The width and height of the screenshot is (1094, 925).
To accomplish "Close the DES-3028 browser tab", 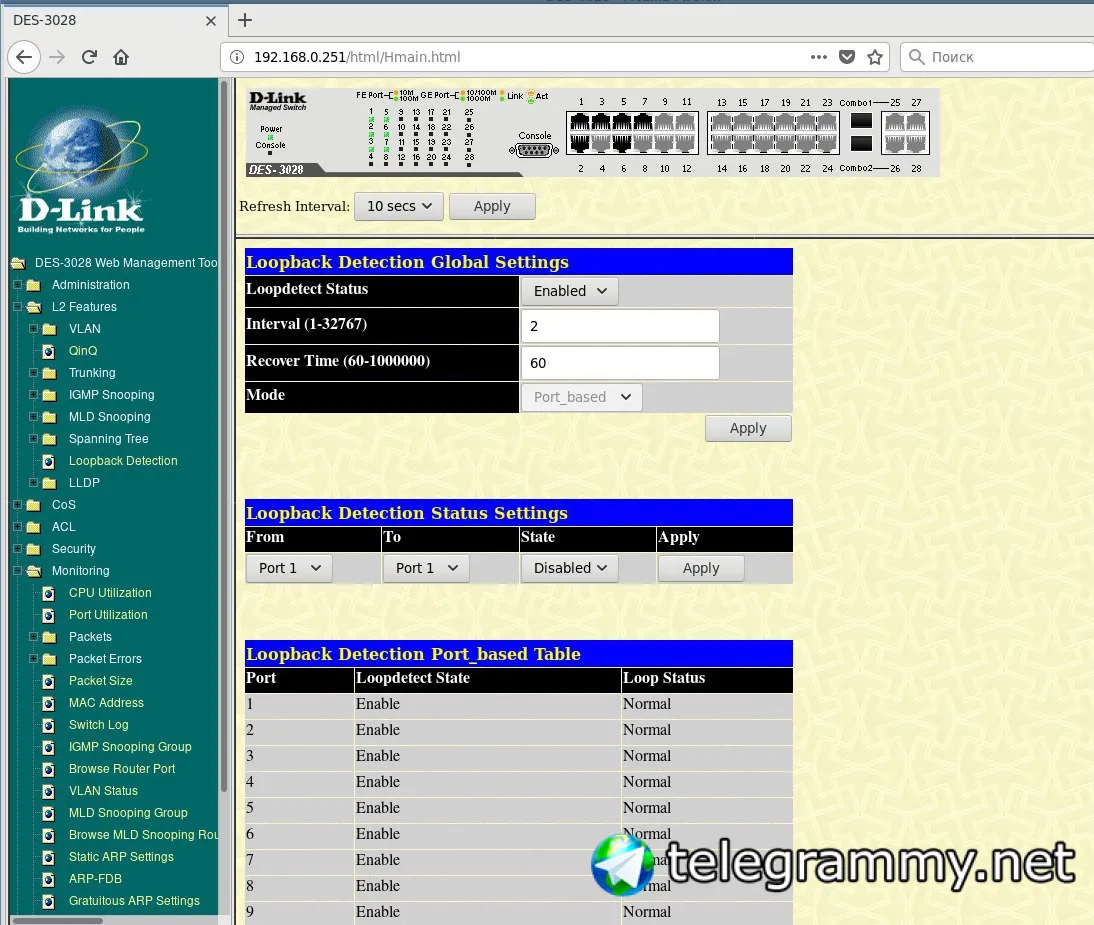I will pos(211,21).
